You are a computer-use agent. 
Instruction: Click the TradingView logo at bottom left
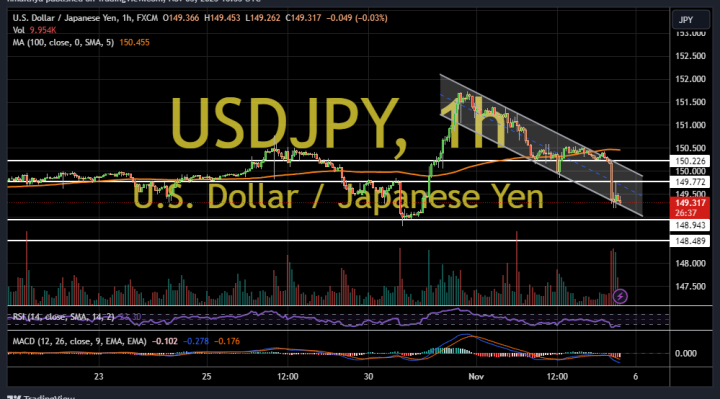[40, 396]
